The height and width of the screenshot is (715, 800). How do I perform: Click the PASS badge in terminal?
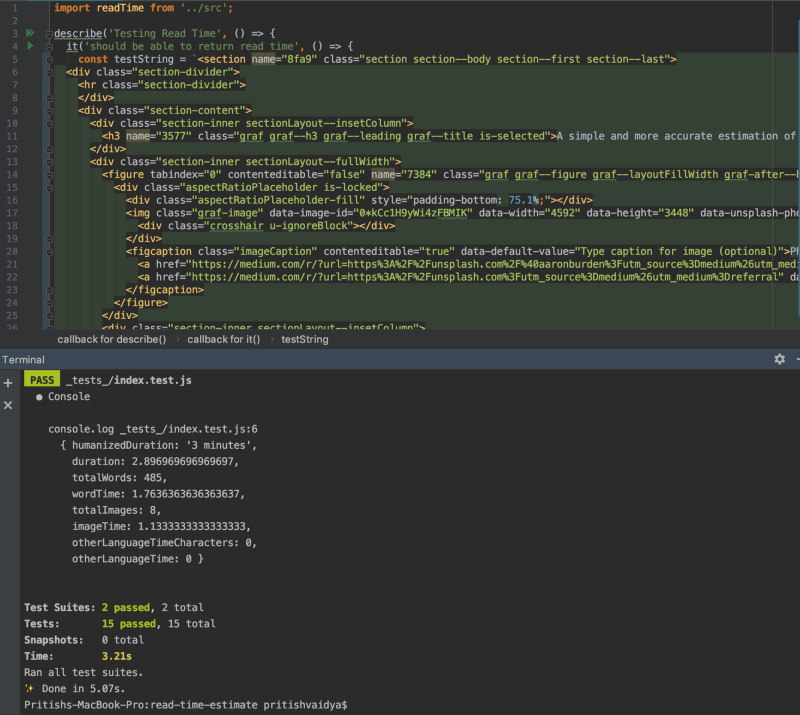[x=42, y=380]
